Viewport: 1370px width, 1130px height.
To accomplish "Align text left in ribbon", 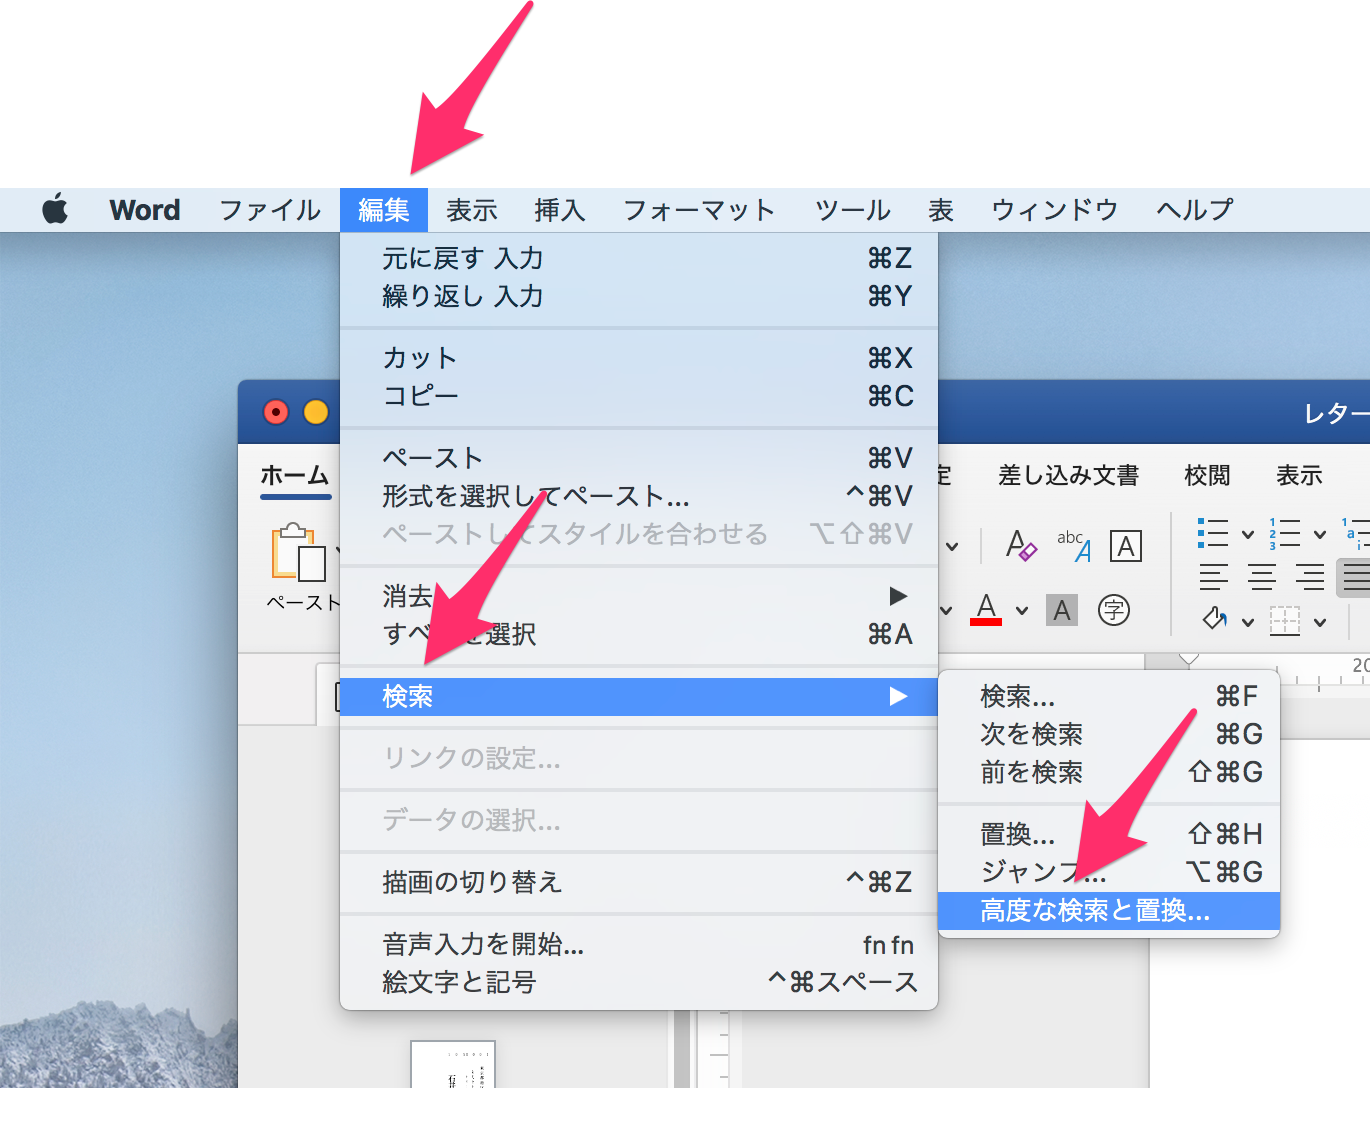I will point(1214,577).
